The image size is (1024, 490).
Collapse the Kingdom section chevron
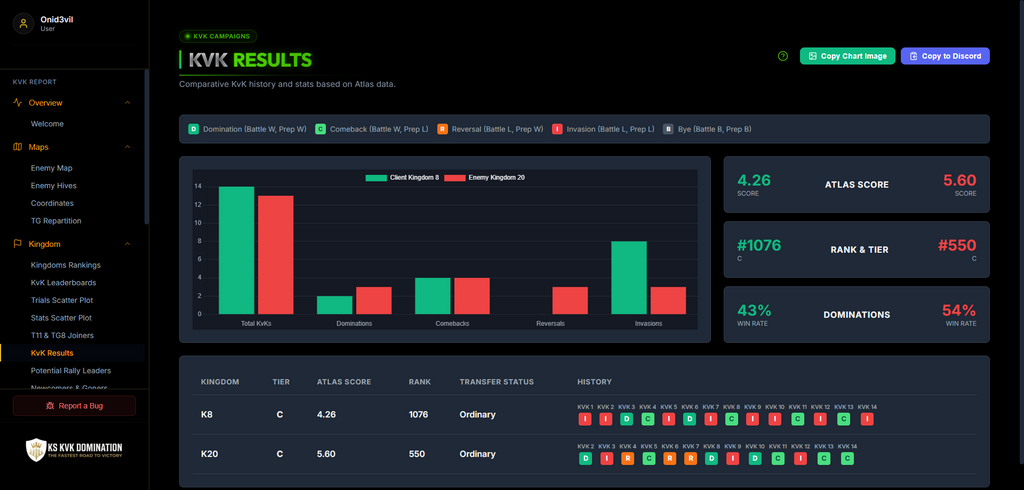pyautogui.click(x=127, y=244)
